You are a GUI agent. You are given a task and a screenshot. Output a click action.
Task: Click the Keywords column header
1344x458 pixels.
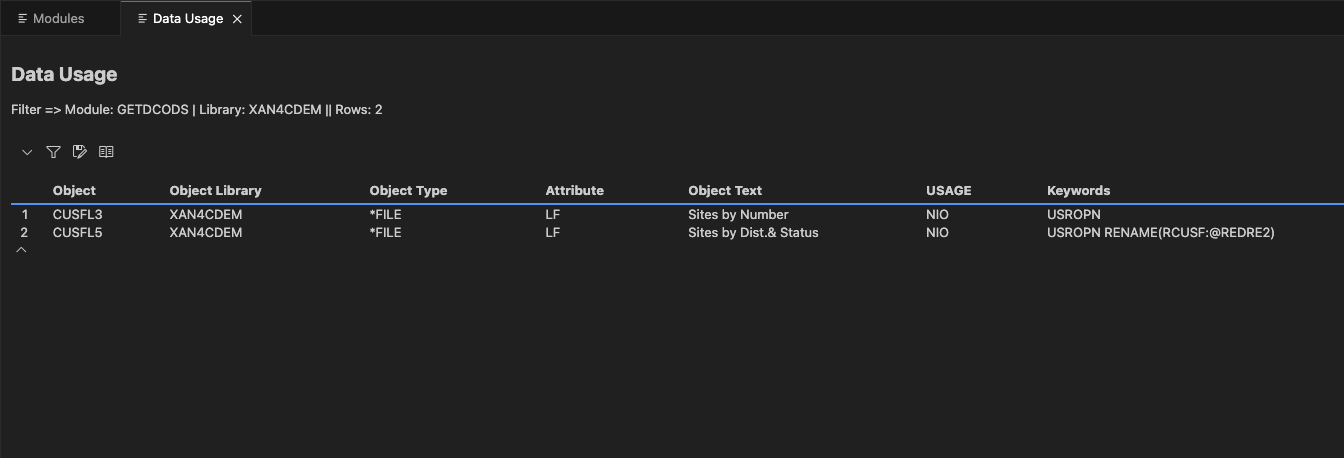[1078, 190]
